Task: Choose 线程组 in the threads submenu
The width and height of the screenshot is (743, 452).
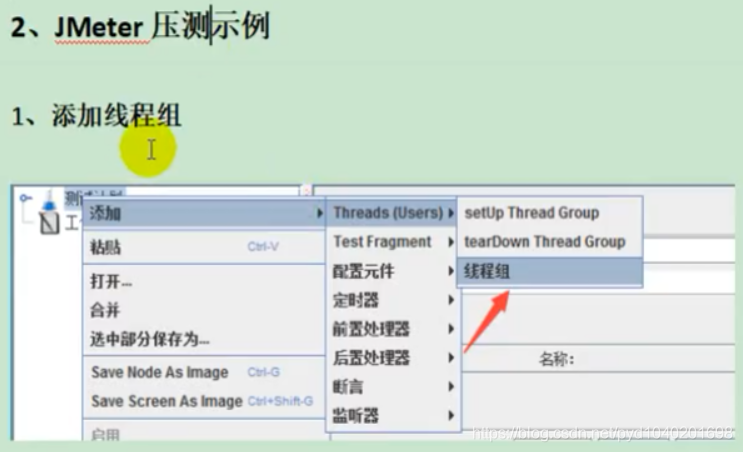Action: 550,271
